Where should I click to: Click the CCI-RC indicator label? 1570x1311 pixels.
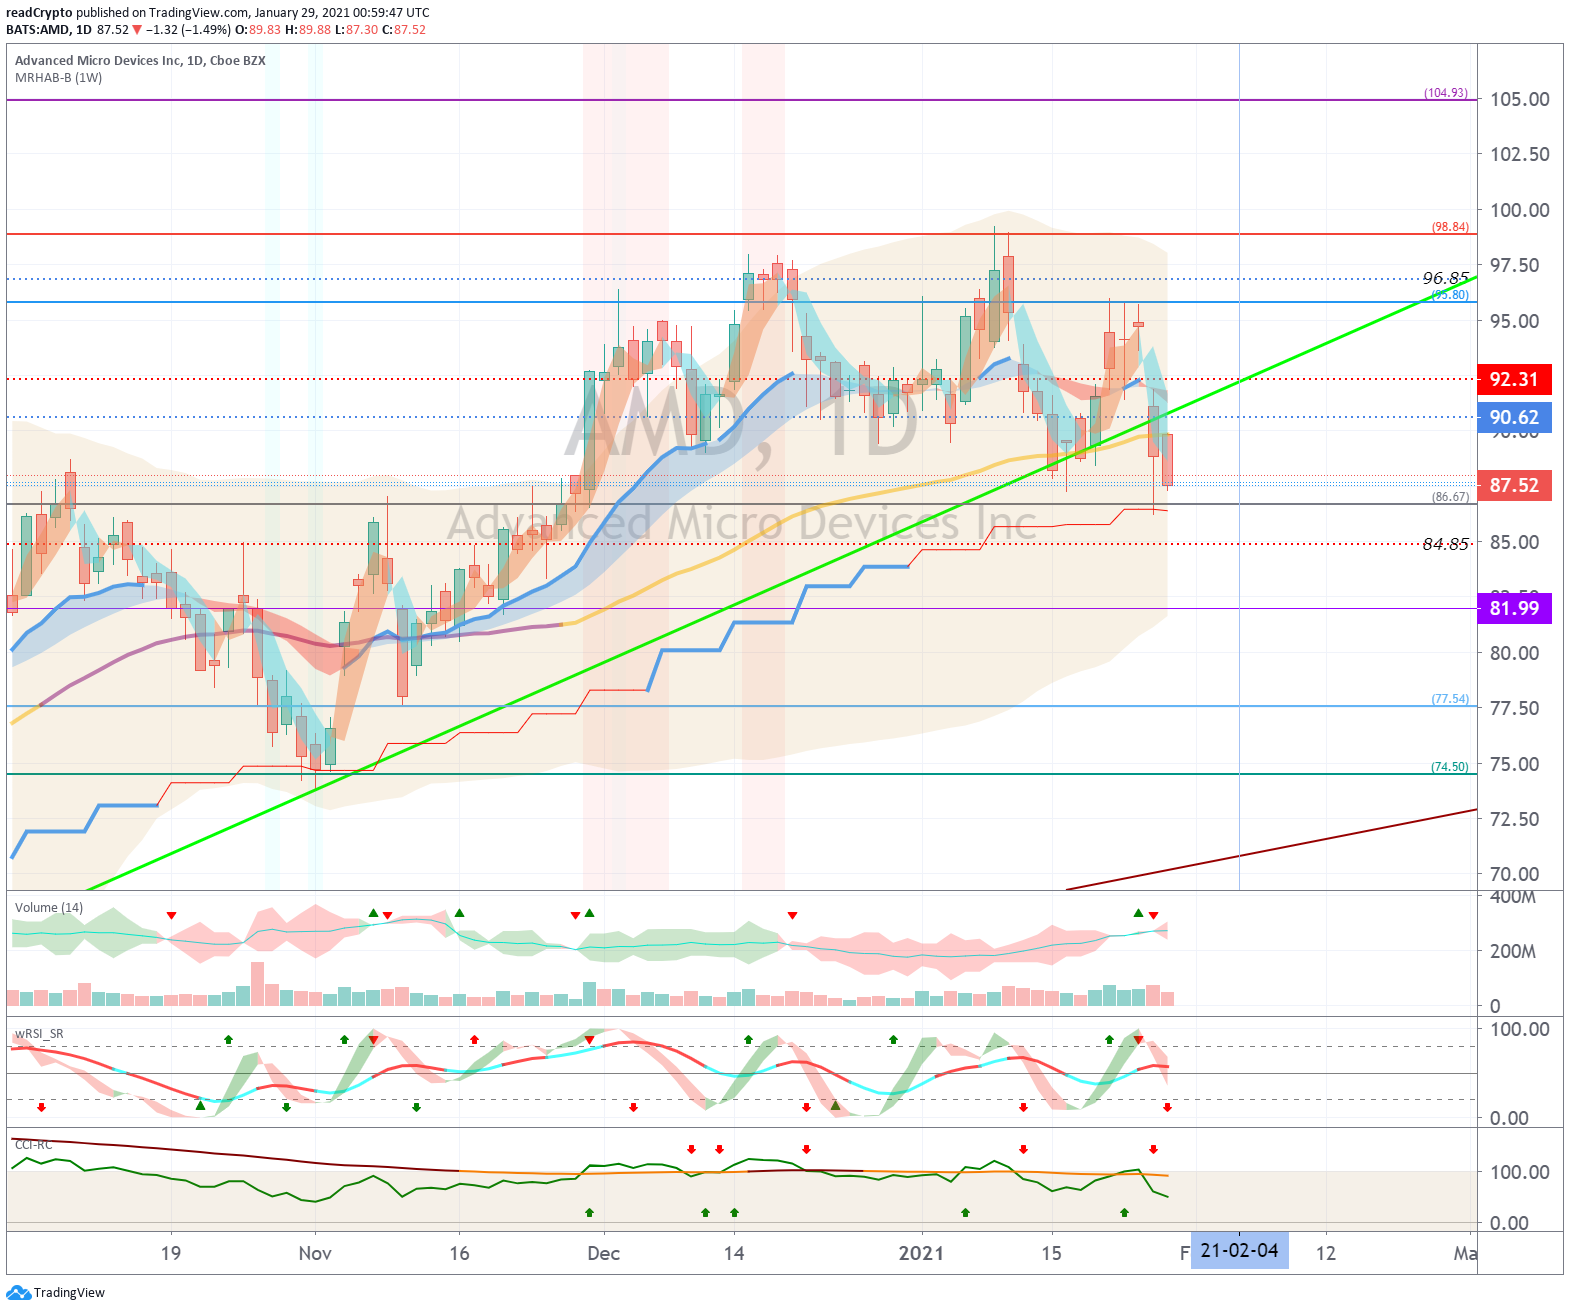33,1145
